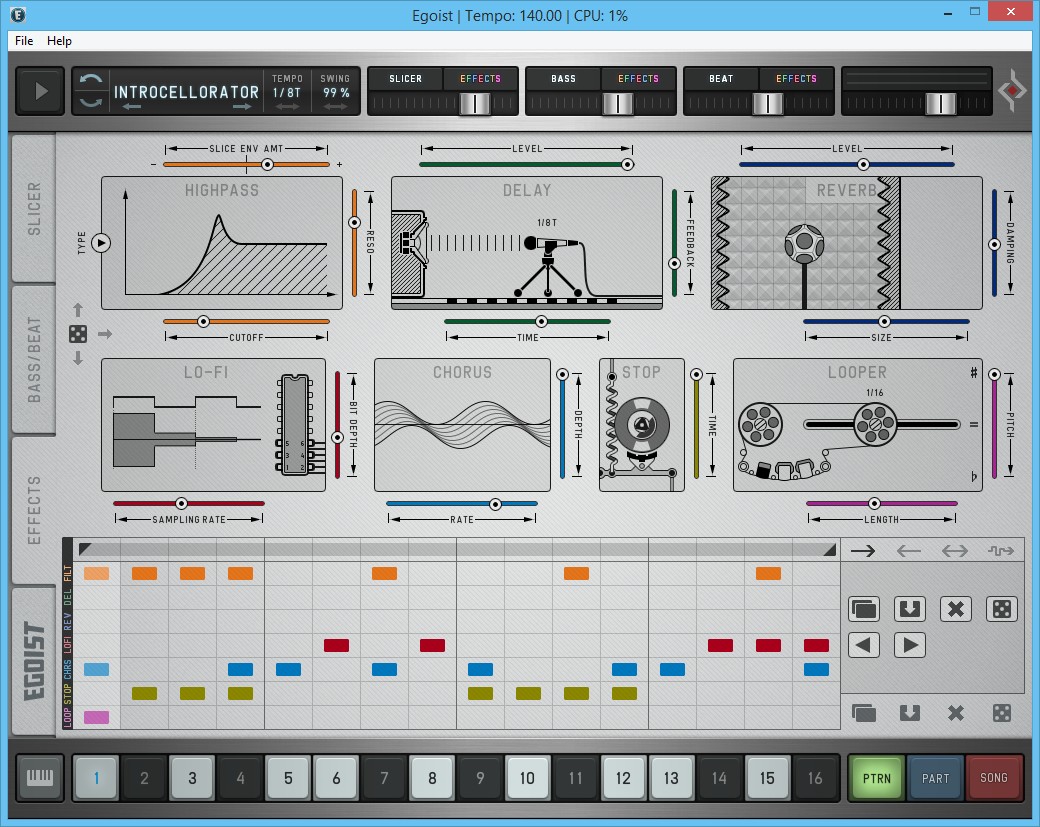1040x827 pixels.
Task: Click the highpass CUTOFF slider handle
Action: coord(204,322)
